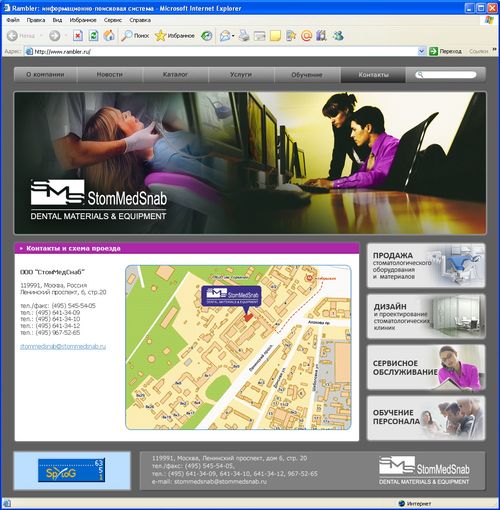Click the ООО "СтомМедСнаб" company name

tap(52, 272)
